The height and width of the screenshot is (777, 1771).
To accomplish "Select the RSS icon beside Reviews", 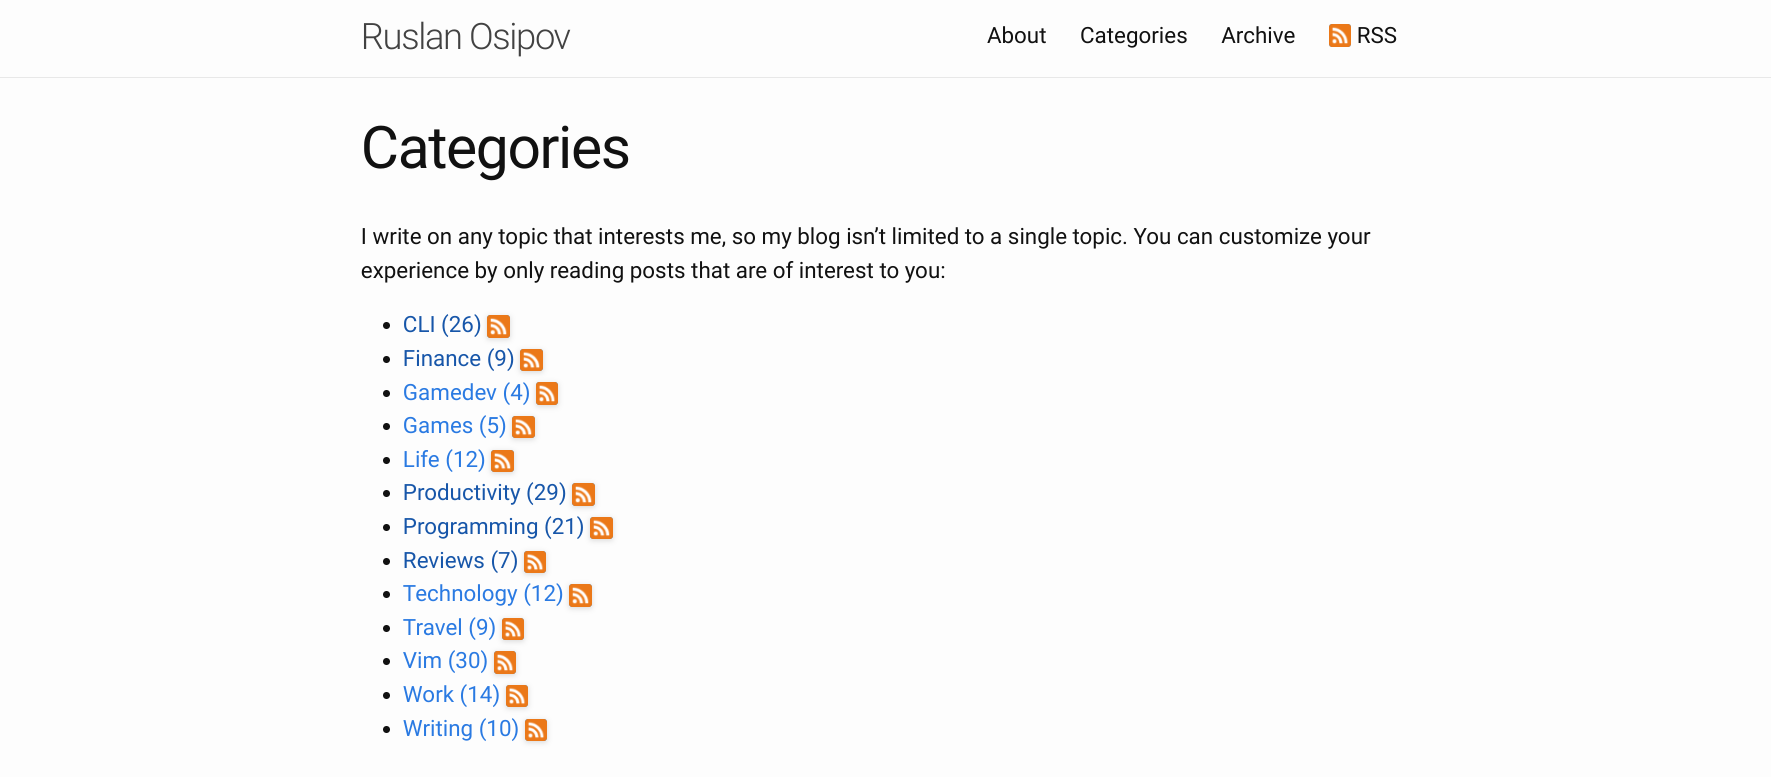I will 534,561.
